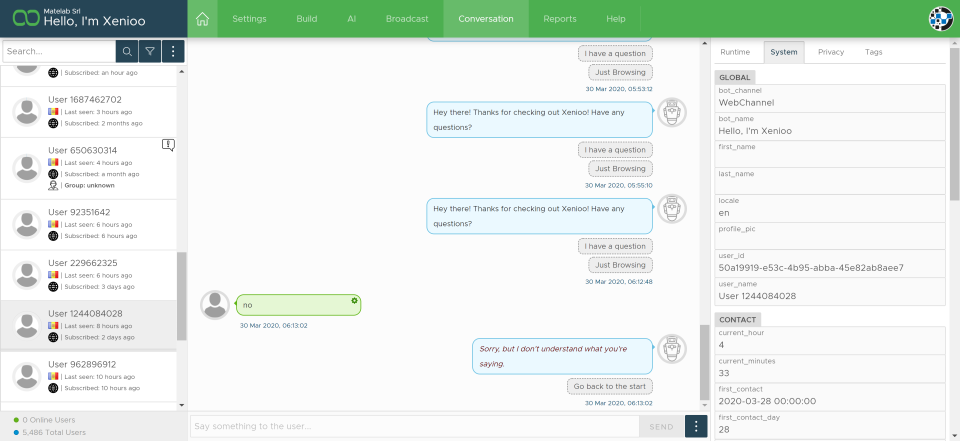Screen dimensions: 960x441
Task: Click the Xenioo logo icon
Action: pyautogui.click(x=26, y=18)
